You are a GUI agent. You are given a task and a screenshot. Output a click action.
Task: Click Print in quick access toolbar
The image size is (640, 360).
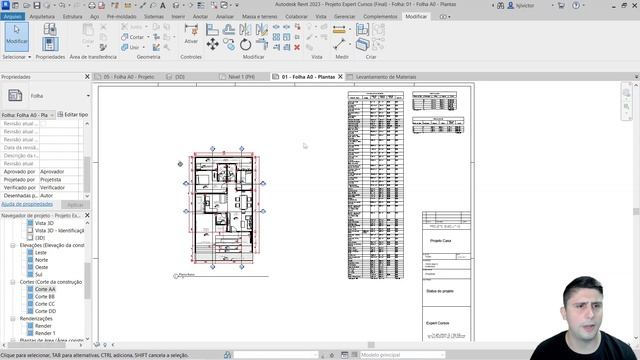[x=92, y=5]
